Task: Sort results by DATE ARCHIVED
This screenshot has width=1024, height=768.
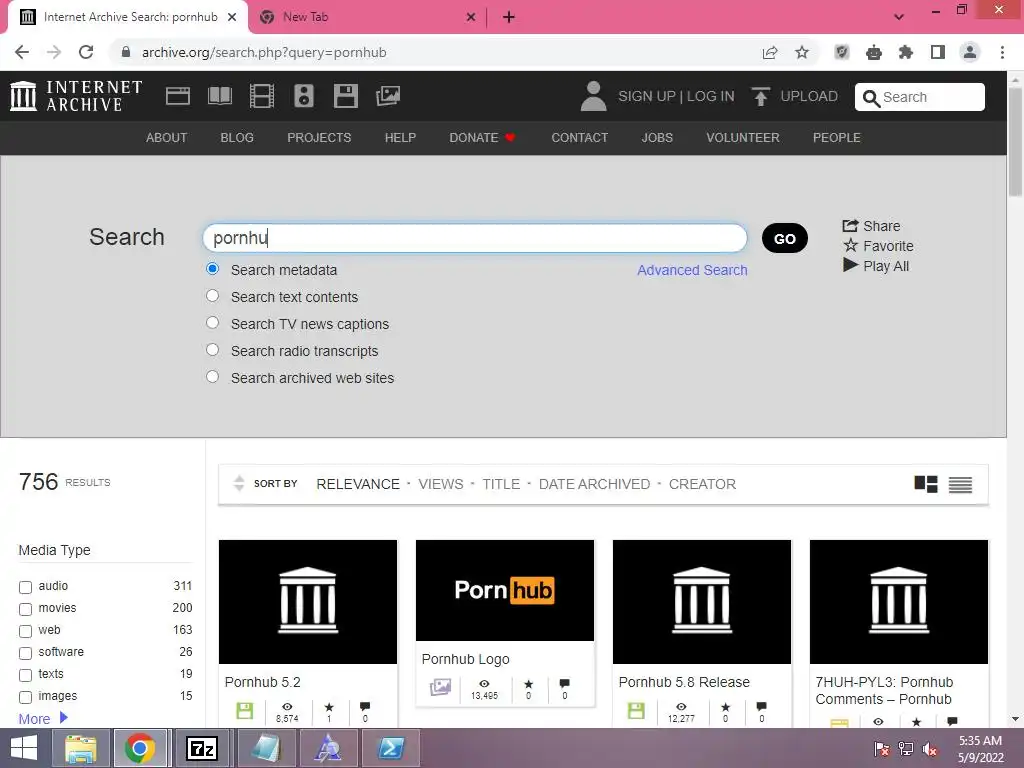Action: point(594,484)
